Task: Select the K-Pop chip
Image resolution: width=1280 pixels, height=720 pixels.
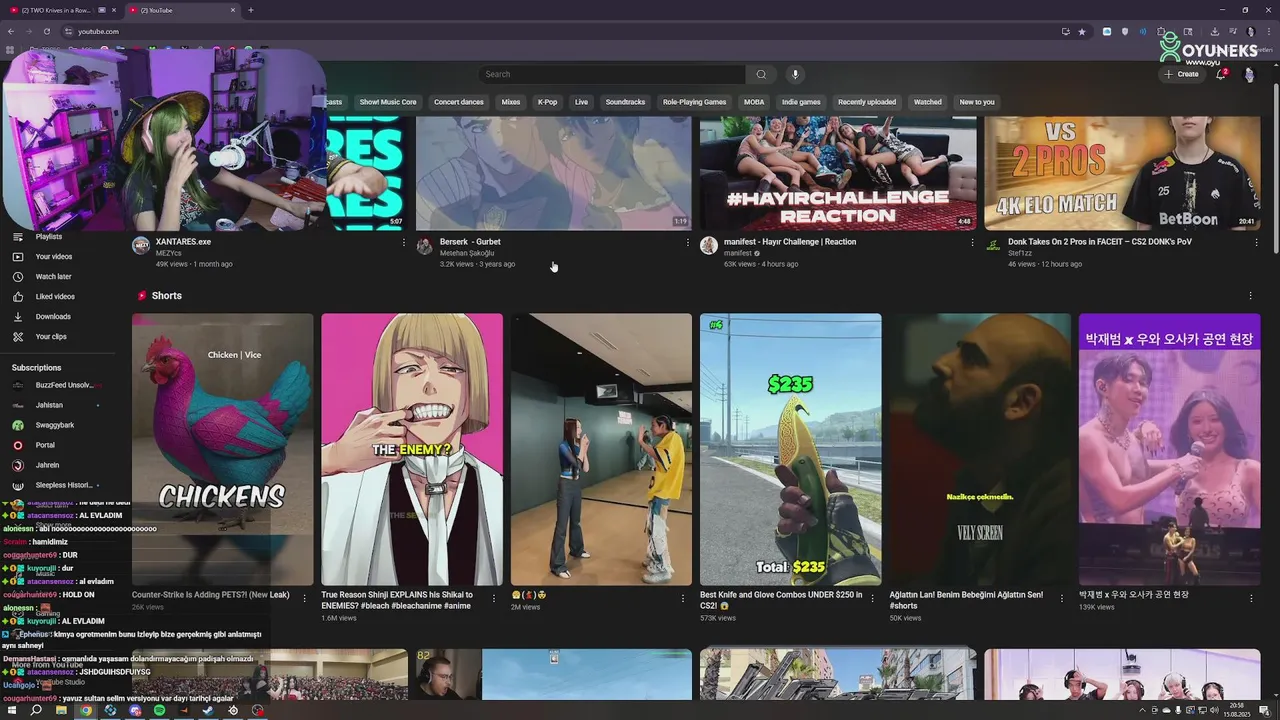Action: point(547,102)
